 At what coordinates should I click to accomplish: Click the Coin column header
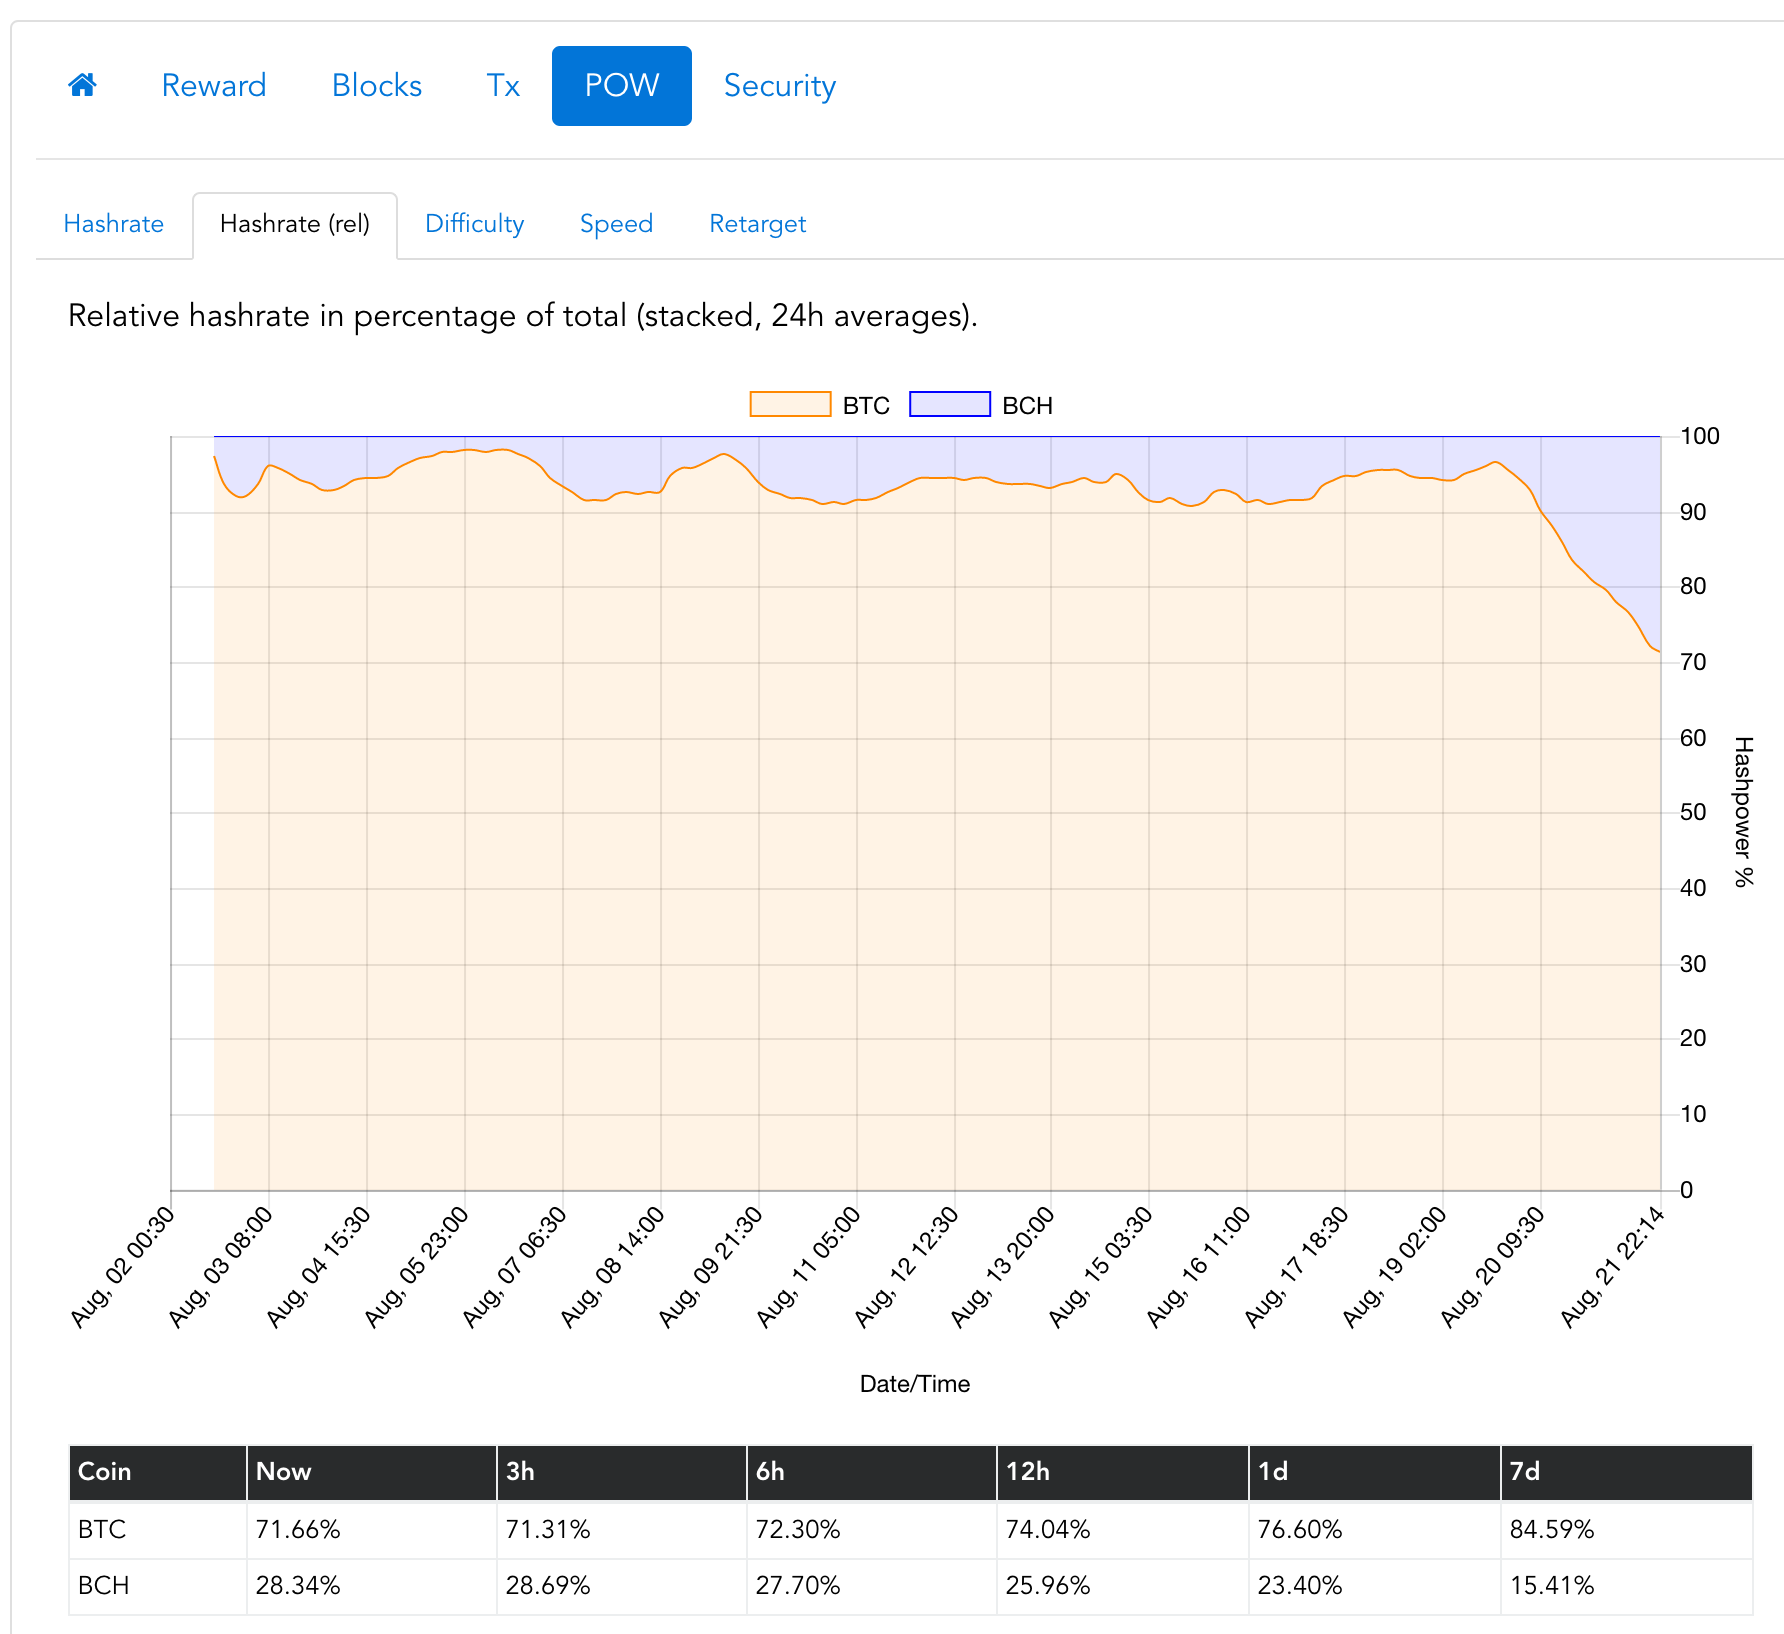(104, 1472)
